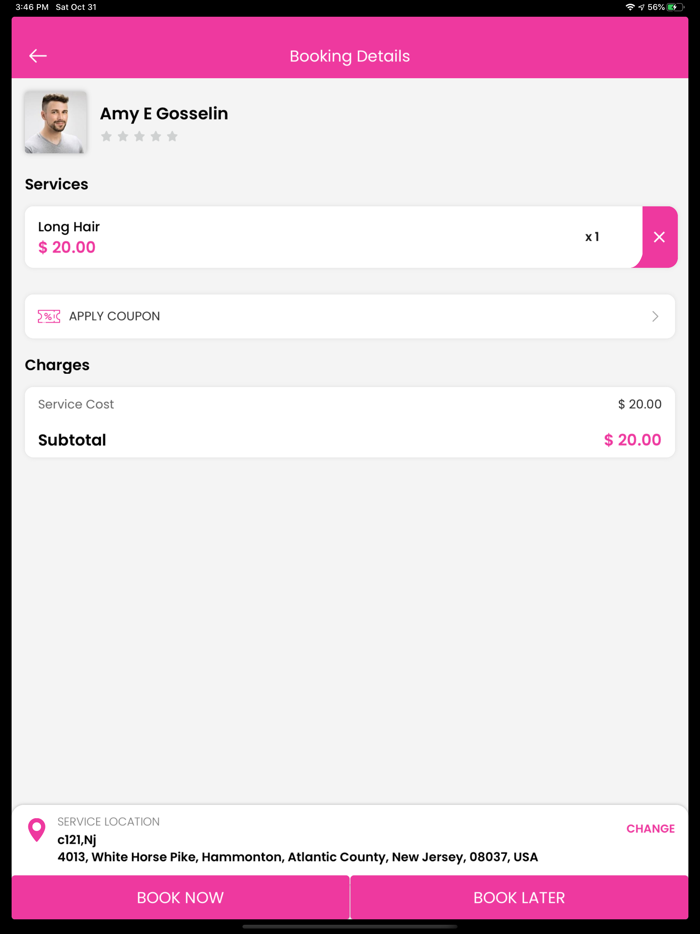Tap the first rating star

tap(107, 136)
